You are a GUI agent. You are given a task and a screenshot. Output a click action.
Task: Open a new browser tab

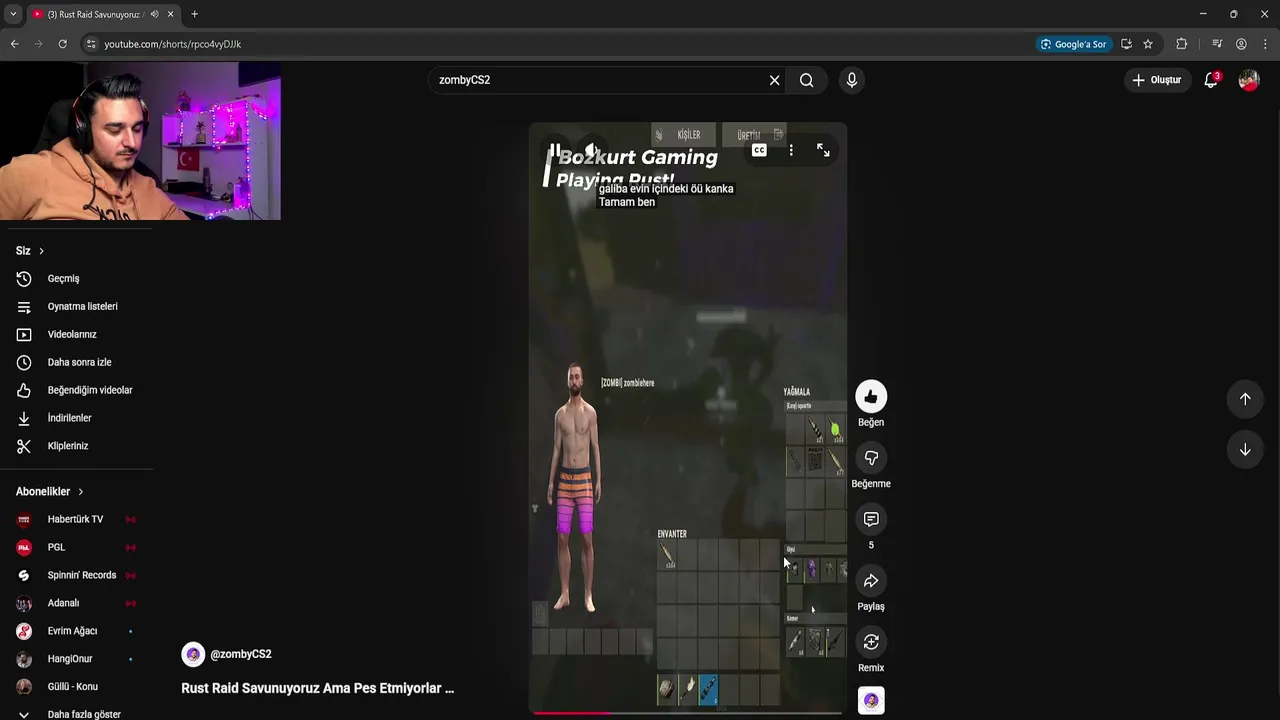click(194, 14)
